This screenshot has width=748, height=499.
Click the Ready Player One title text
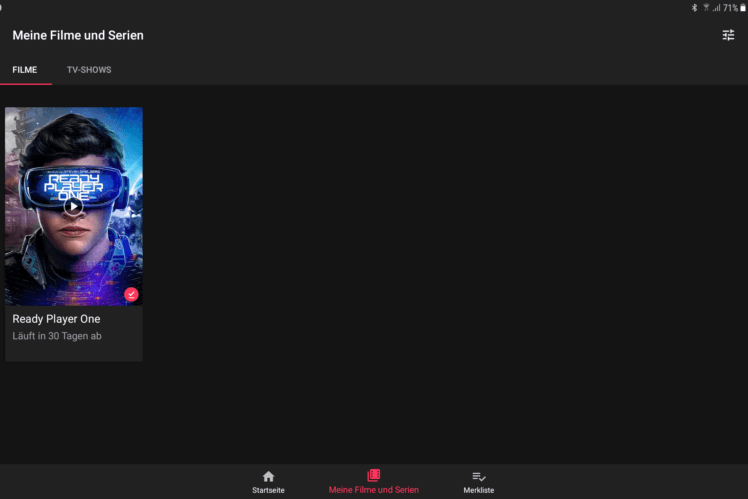(x=56, y=319)
